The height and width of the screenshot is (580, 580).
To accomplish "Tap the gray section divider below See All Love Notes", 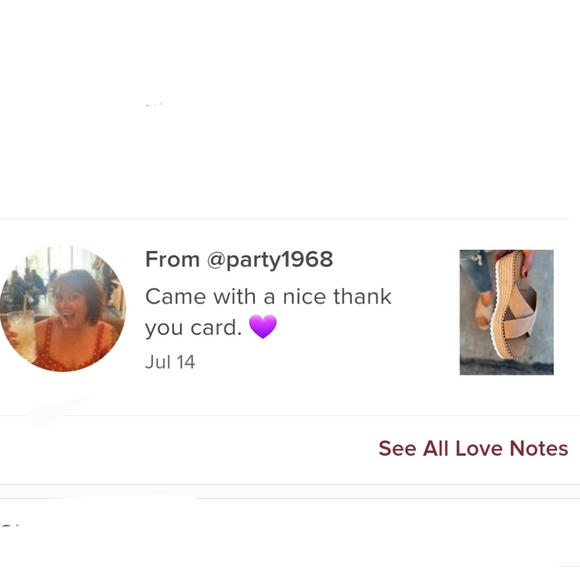I will [x=290, y=491].
